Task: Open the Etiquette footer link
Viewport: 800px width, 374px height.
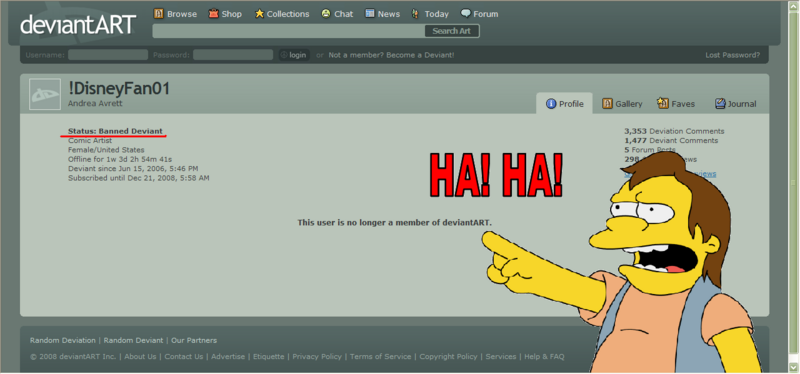Action: (269, 357)
